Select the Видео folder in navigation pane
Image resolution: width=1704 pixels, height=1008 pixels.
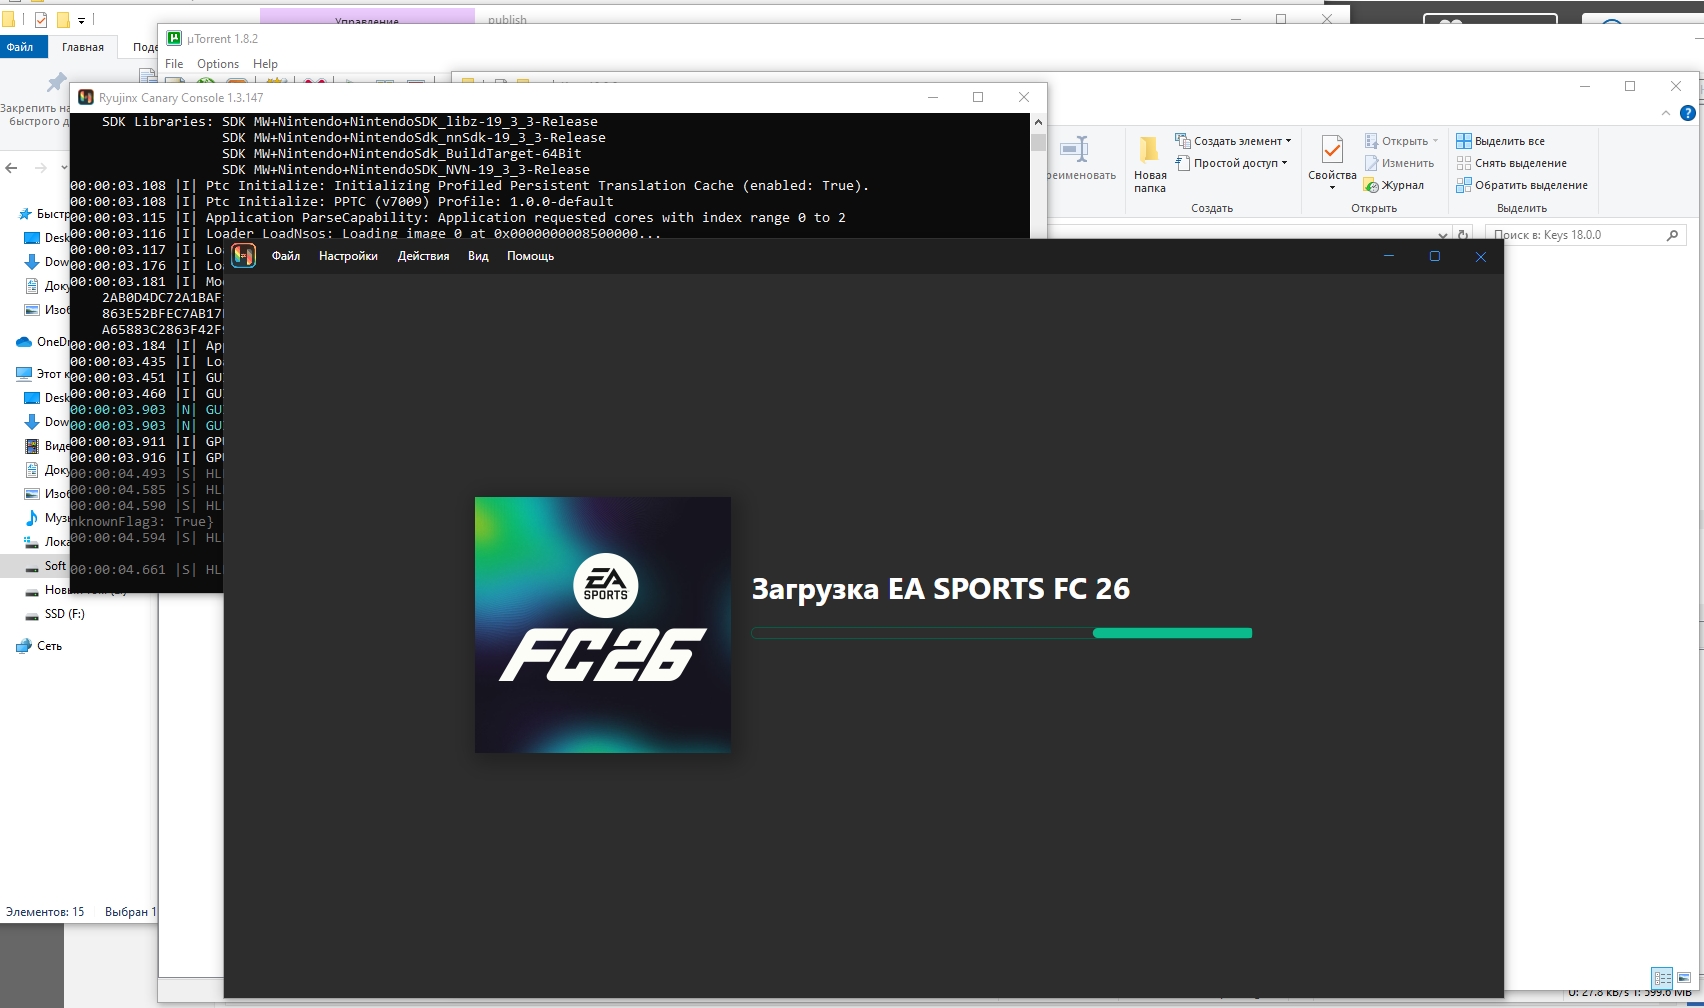[x=48, y=446]
